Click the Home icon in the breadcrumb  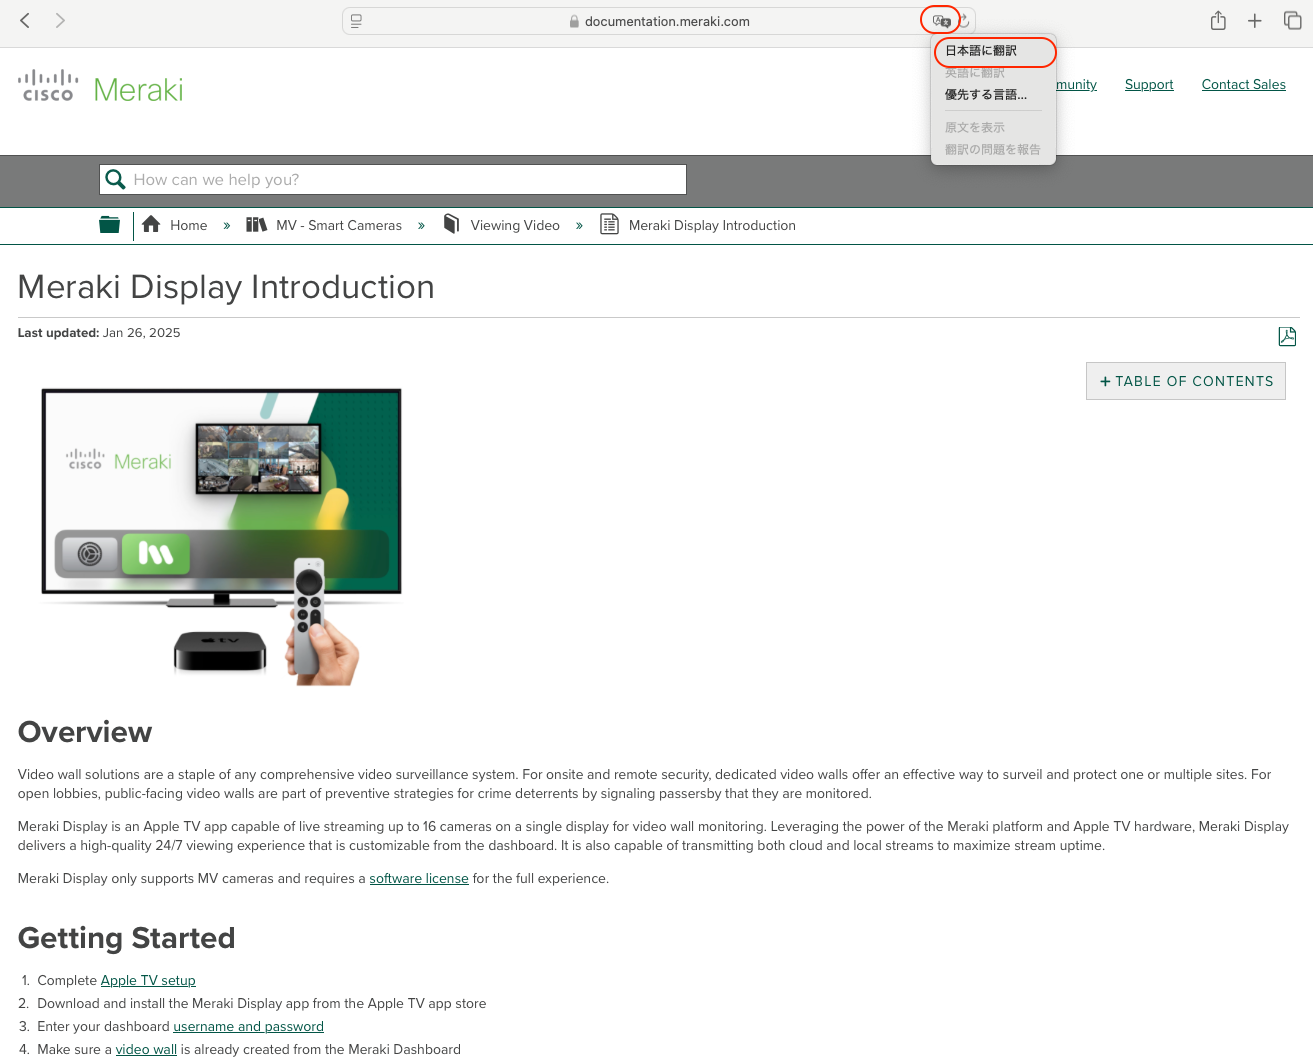(151, 224)
